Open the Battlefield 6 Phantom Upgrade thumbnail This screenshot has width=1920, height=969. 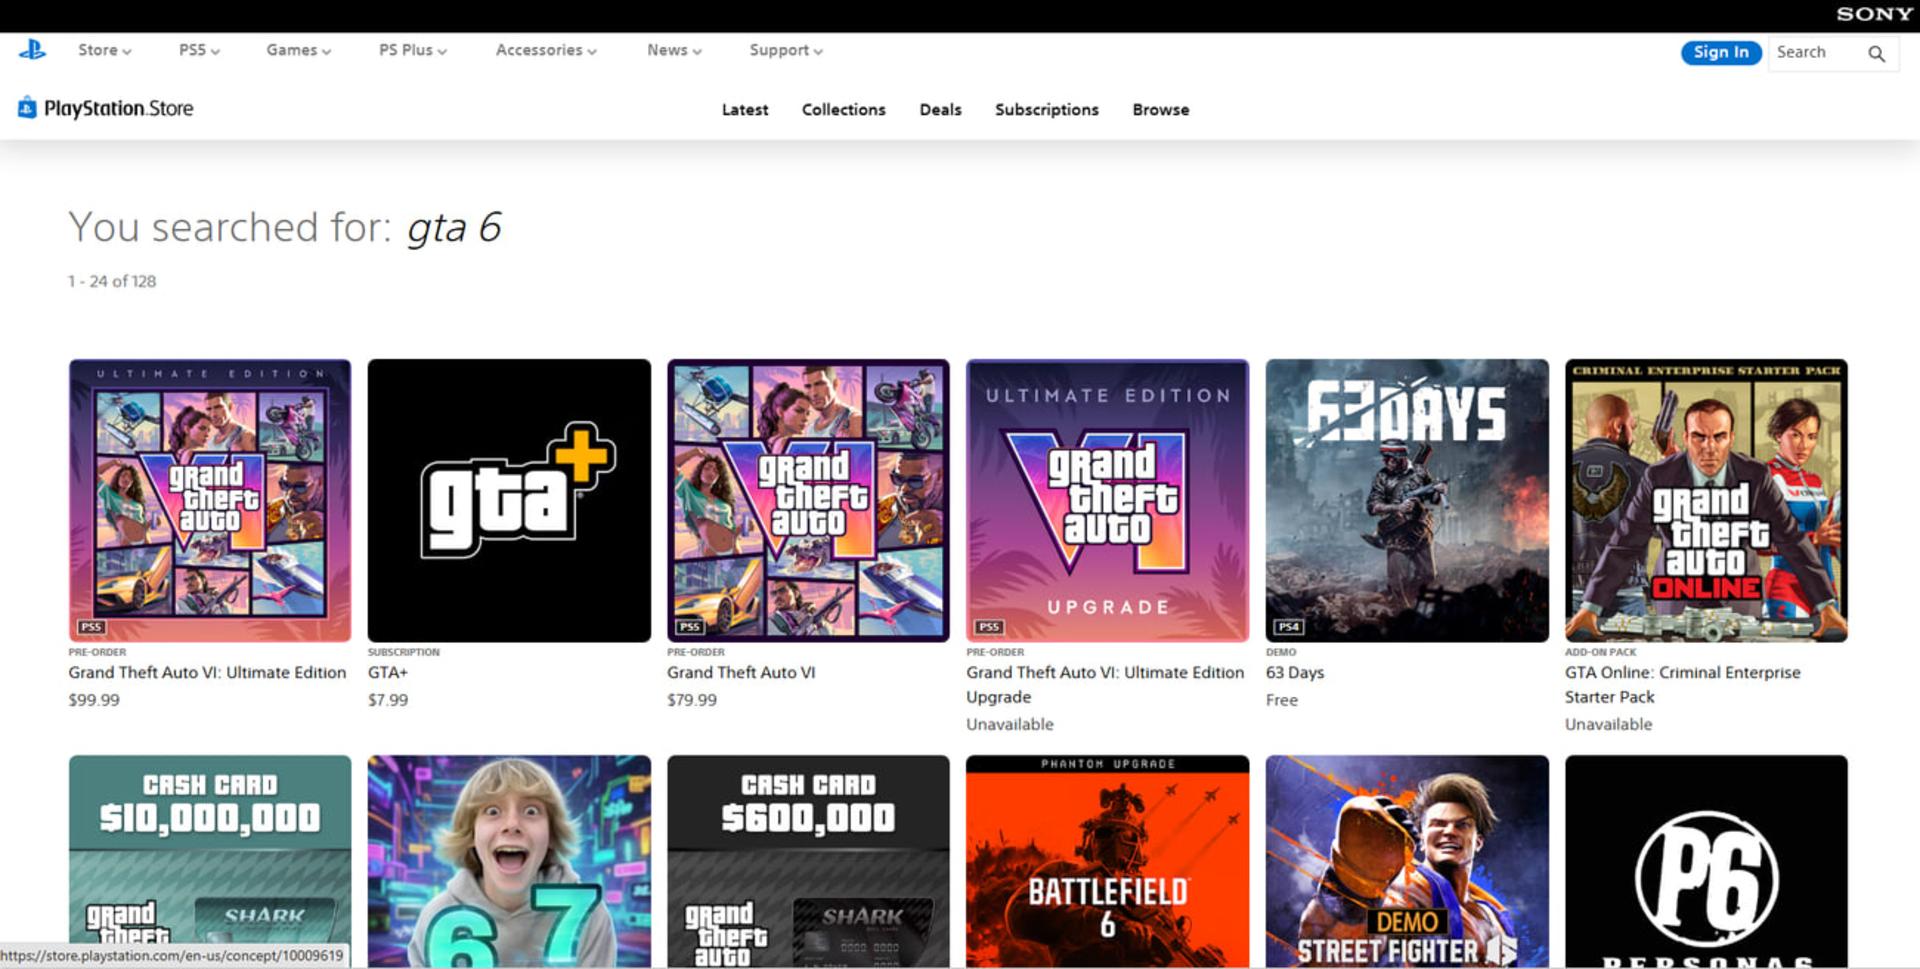tap(1107, 861)
